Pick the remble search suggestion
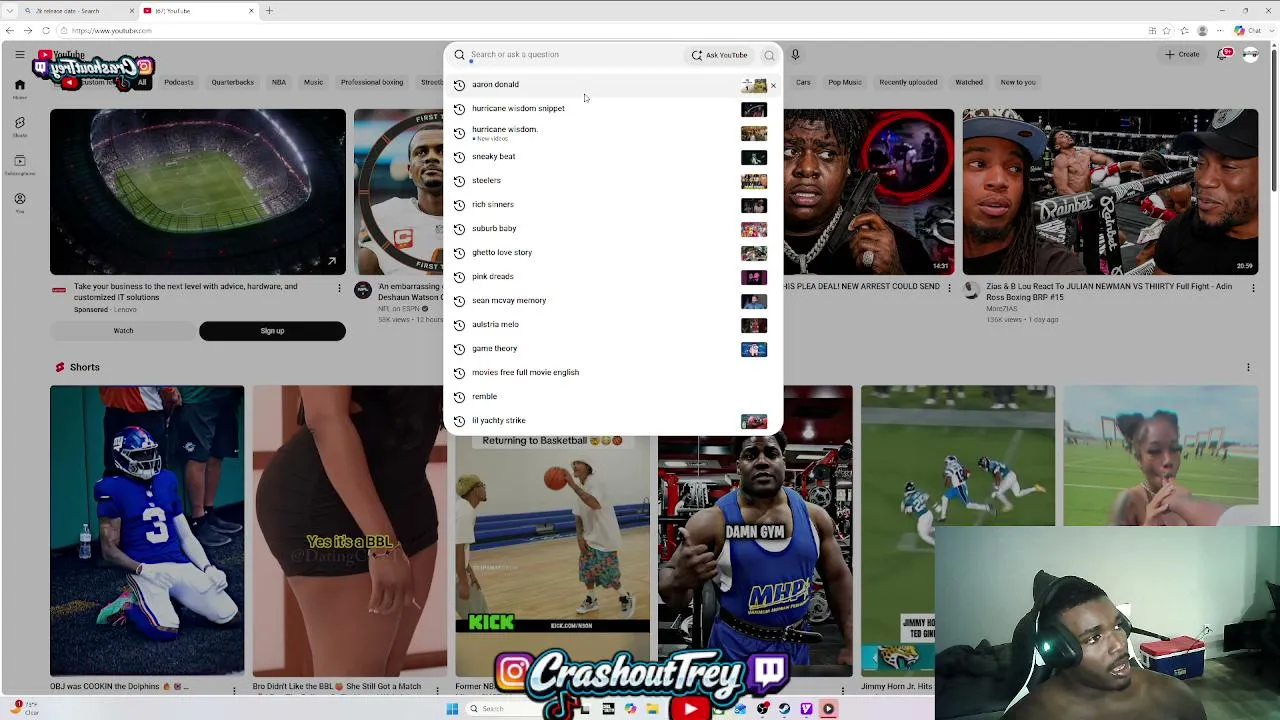The width and height of the screenshot is (1280, 720). pos(611,397)
